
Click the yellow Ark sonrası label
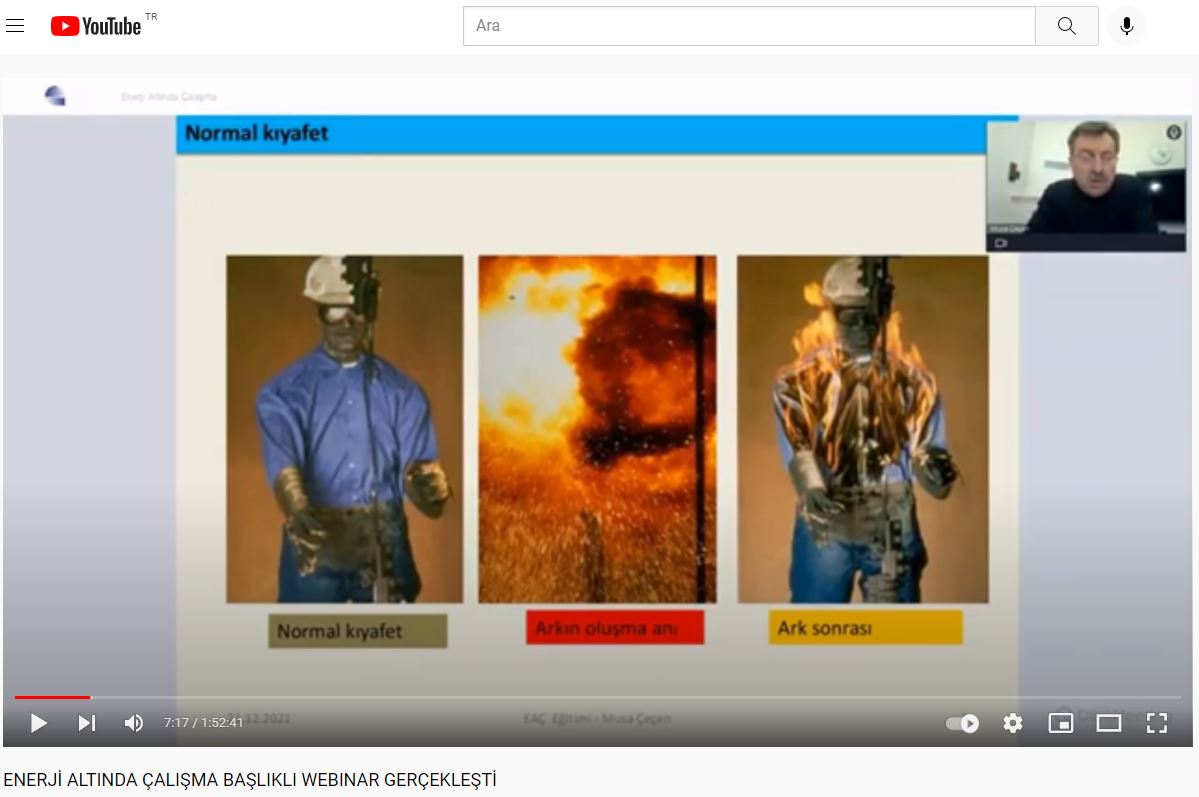click(x=866, y=627)
